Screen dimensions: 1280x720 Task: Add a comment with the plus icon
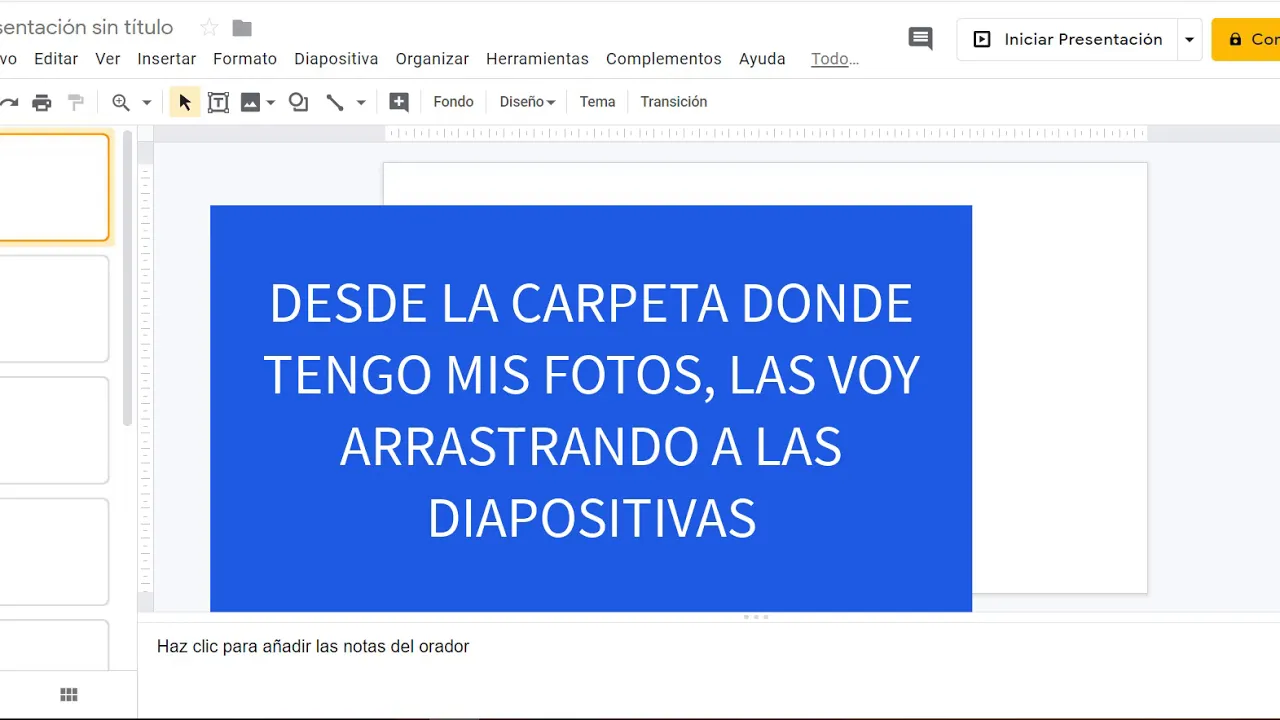[x=399, y=102]
